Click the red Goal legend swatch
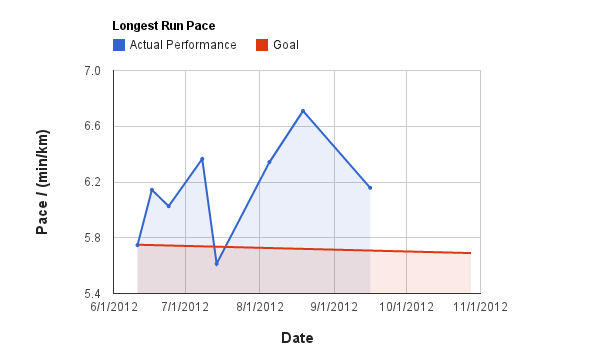Screen dimensions: 593x363 click(x=262, y=45)
